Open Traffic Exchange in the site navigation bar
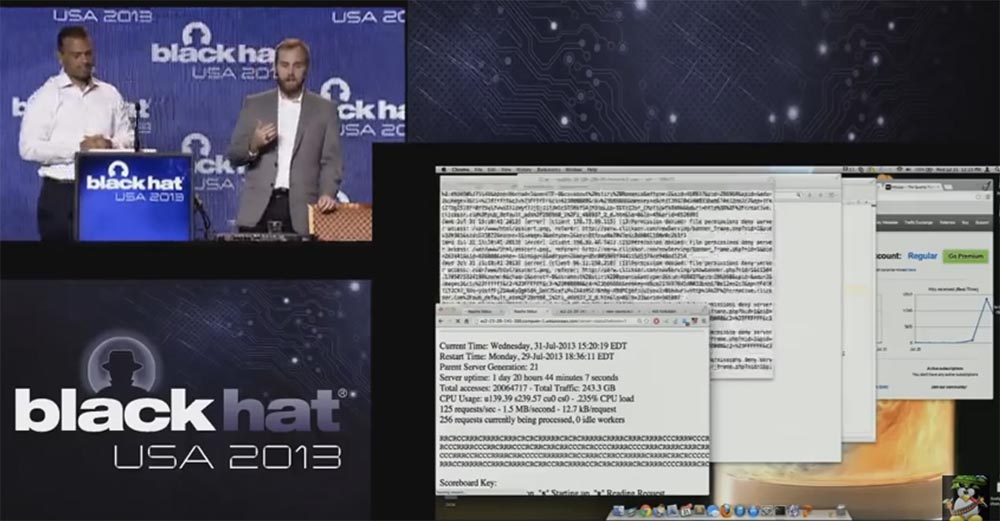This screenshot has width=1000, height=521. pyautogui.click(x=919, y=223)
